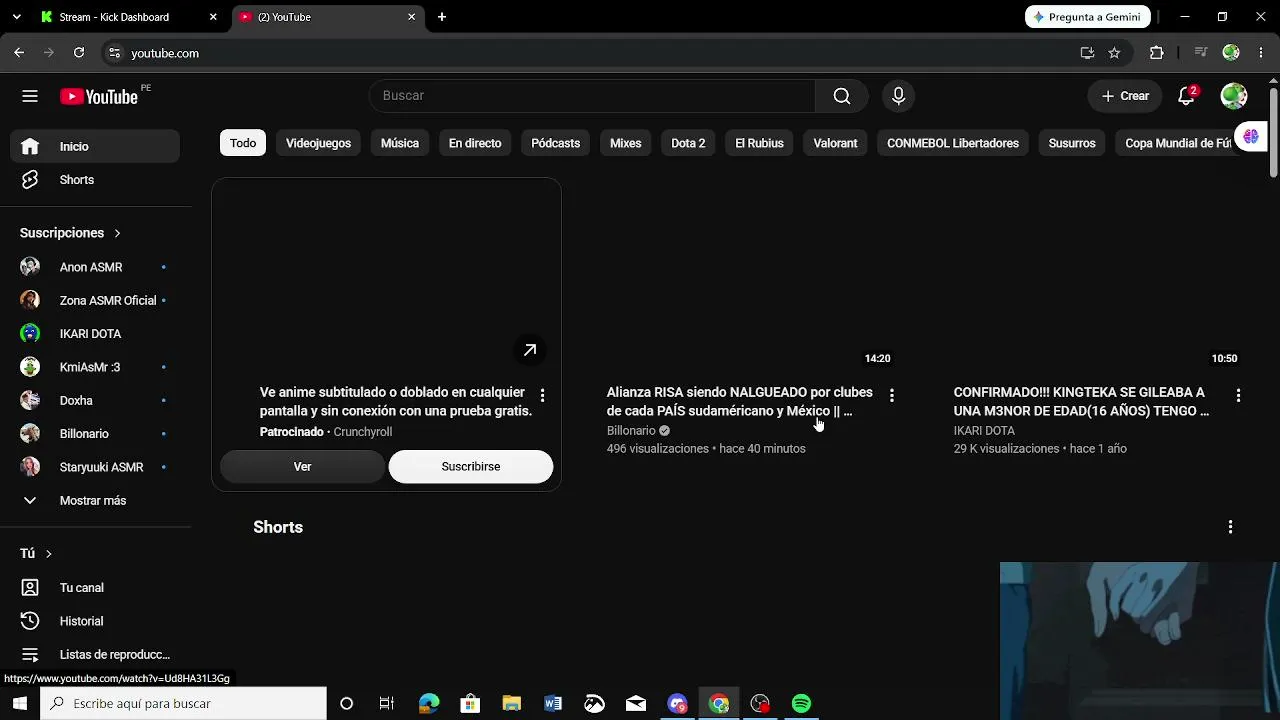Open the brain extension floating icon
The height and width of the screenshot is (720, 1280).
(1250, 137)
